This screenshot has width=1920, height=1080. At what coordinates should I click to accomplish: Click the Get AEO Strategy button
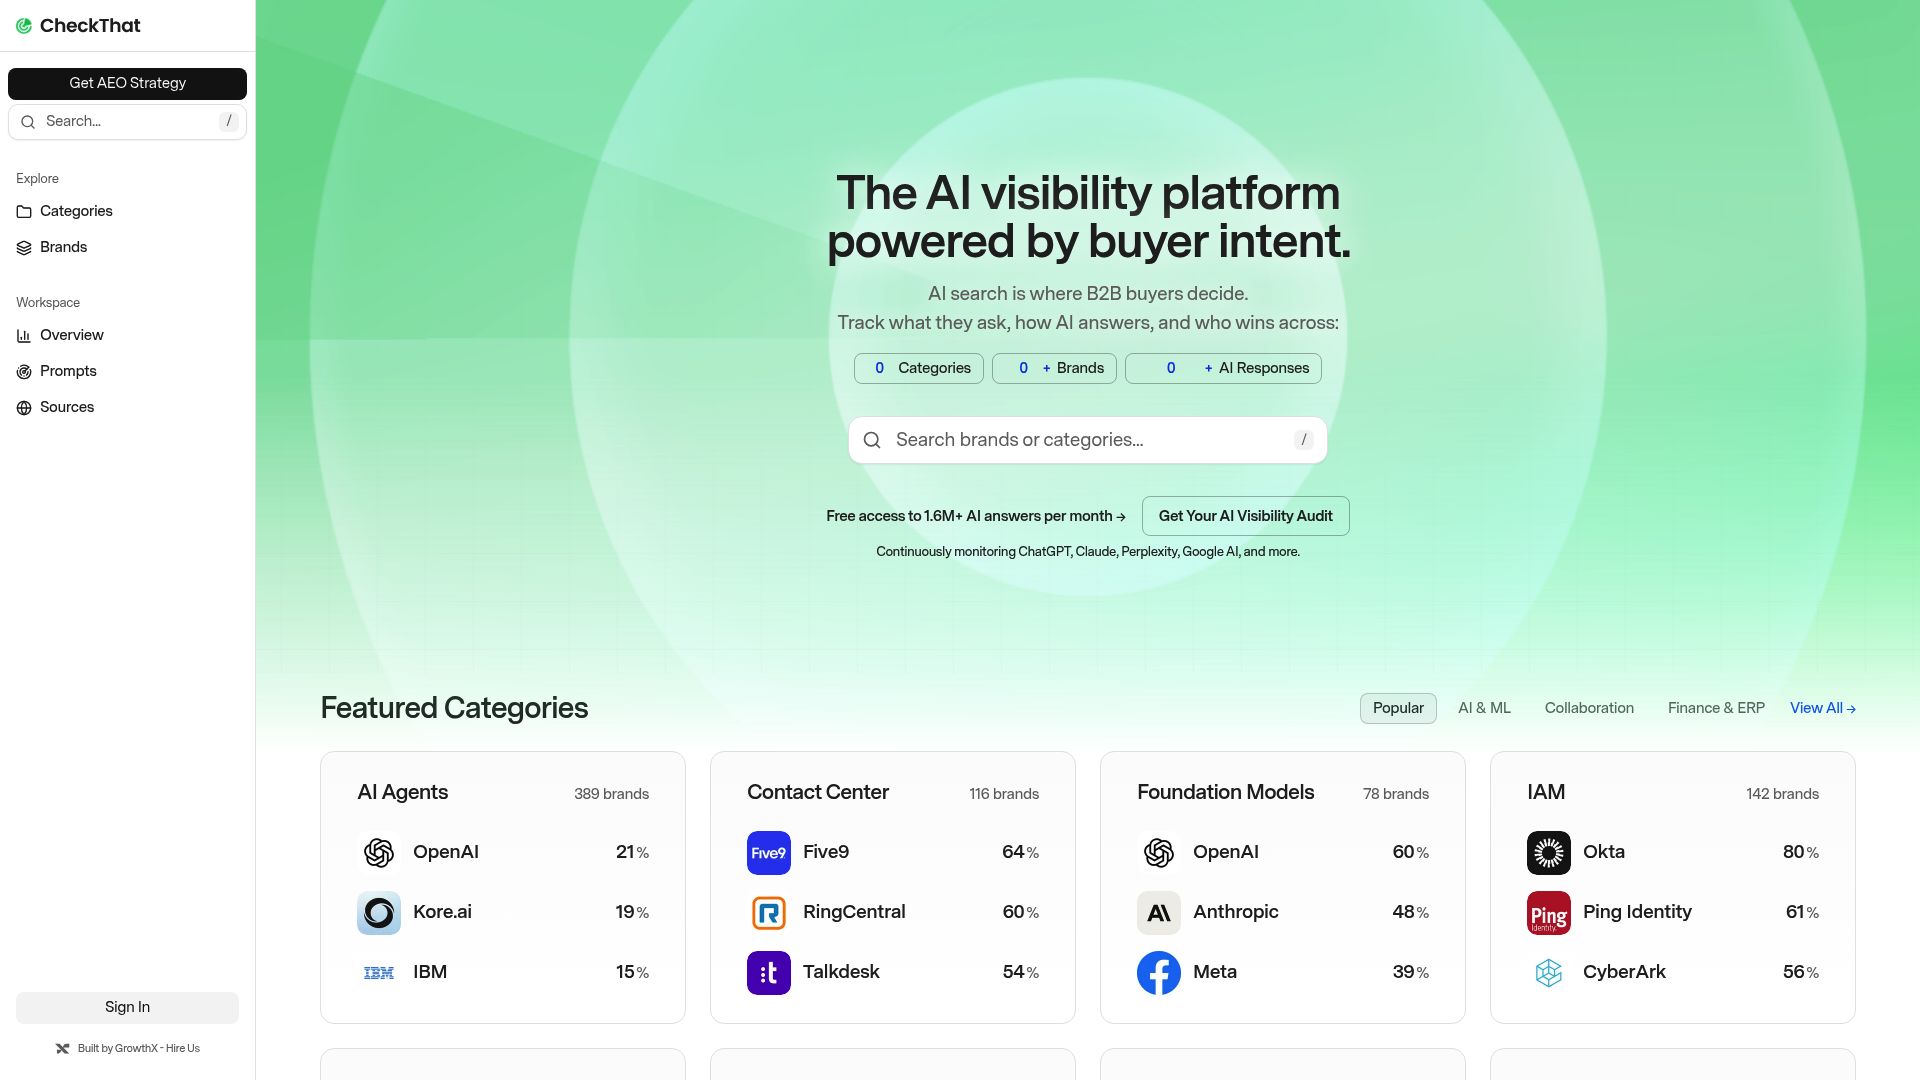[x=127, y=83]
